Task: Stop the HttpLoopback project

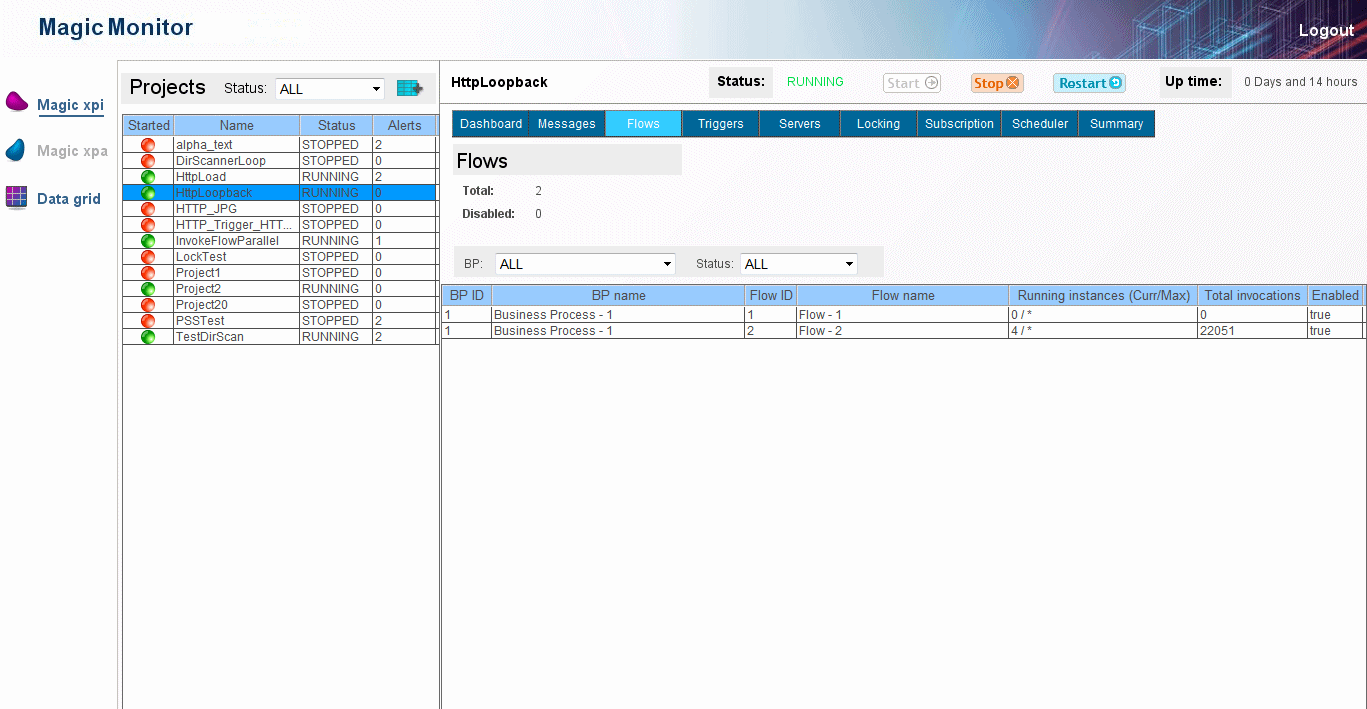Action: point(997,83)
